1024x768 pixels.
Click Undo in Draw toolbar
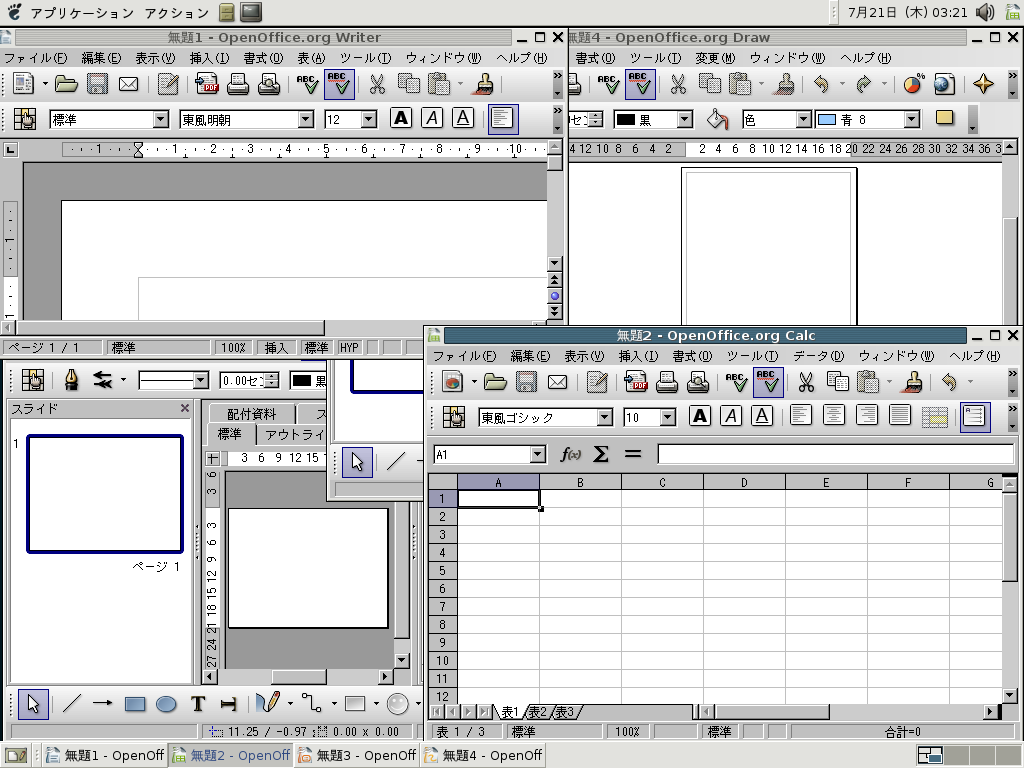click(822, 84)
